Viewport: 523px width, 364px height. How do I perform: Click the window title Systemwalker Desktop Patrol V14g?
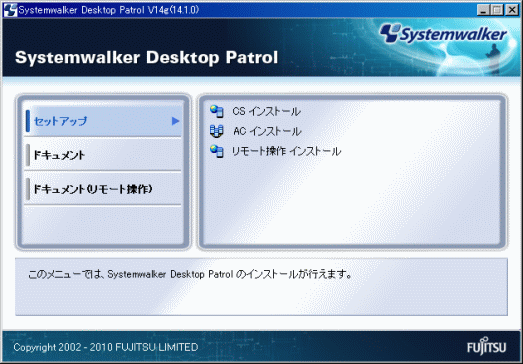point(109,10)
